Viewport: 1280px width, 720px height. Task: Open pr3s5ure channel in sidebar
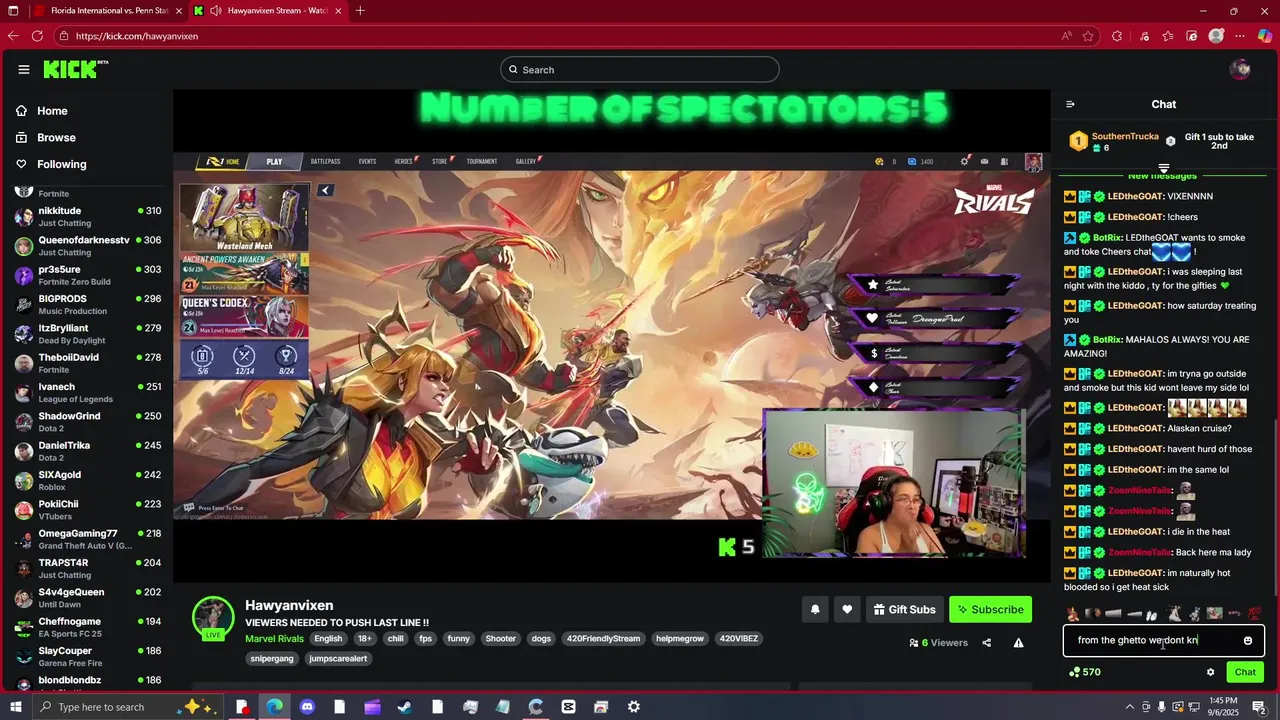click(x=88, y=275)
